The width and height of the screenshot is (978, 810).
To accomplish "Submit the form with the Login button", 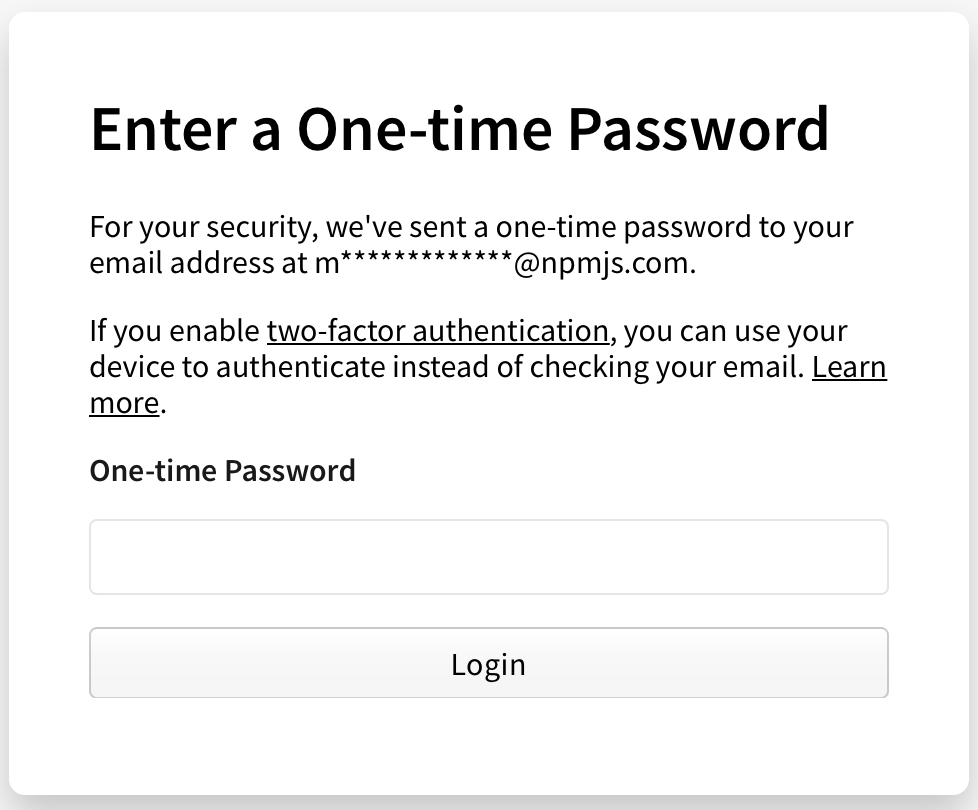I will [x=489, y=663].
